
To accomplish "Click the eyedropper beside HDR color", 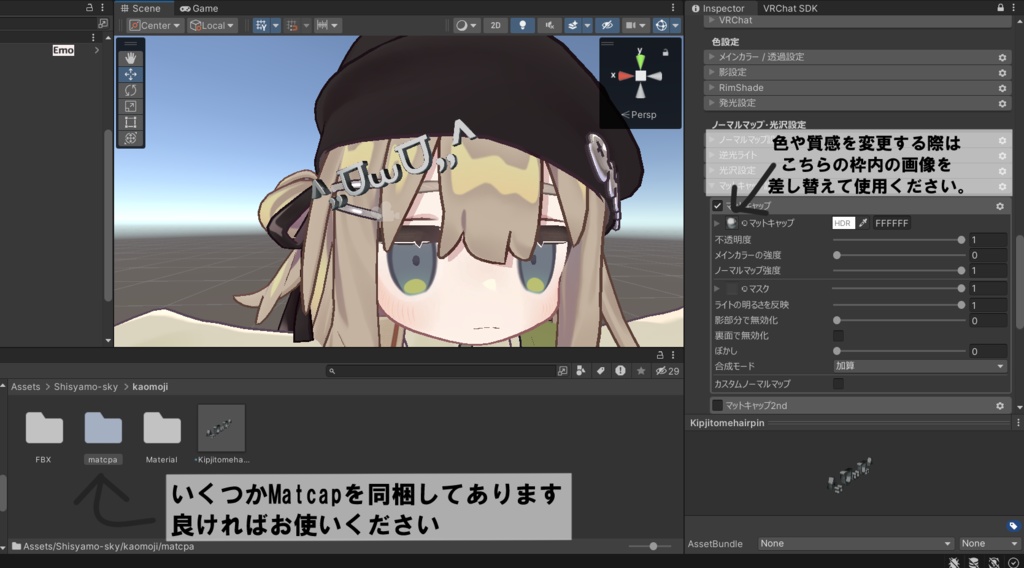I will point(863,223).
